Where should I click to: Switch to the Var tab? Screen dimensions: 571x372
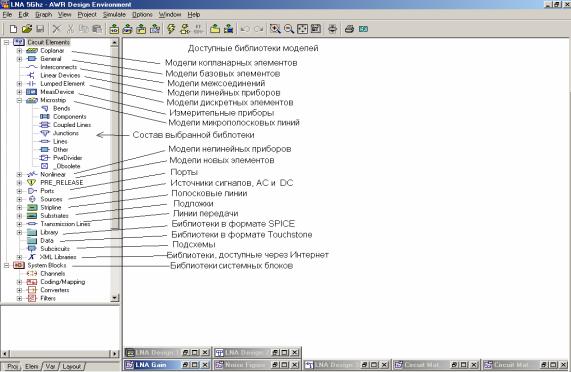pyautogui.click(x=50, y=366)
